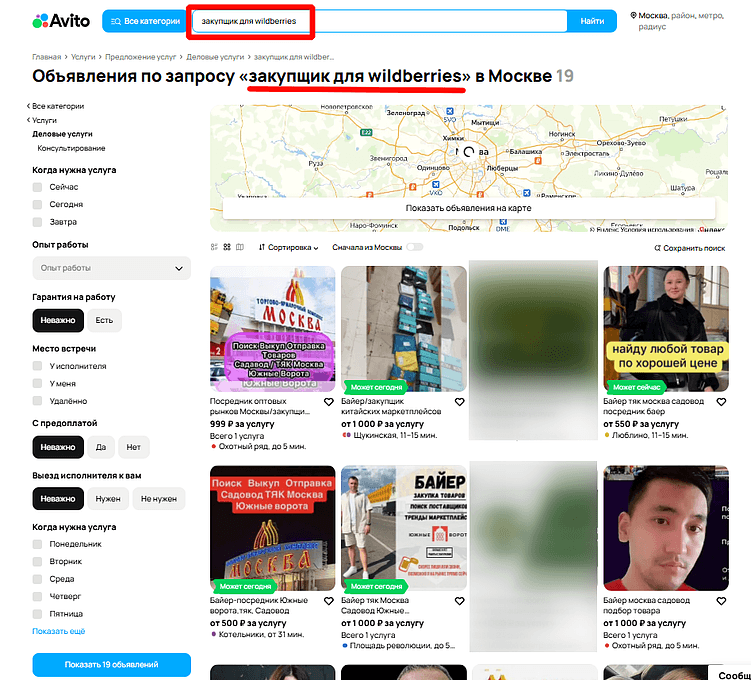Select Есть under Гарантия на работу
Image resolution: width=751 pixels, height=680 pixels.
point(104,320)
